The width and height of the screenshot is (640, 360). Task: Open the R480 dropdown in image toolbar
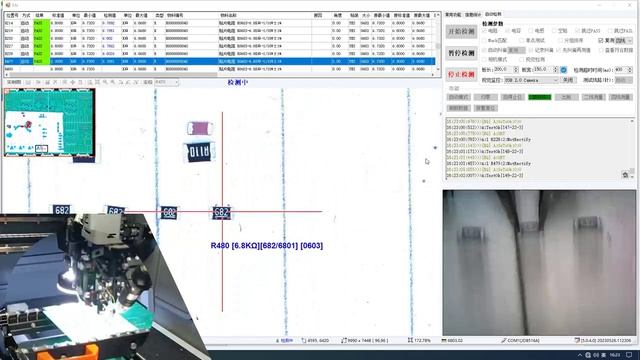pos(167,82)
